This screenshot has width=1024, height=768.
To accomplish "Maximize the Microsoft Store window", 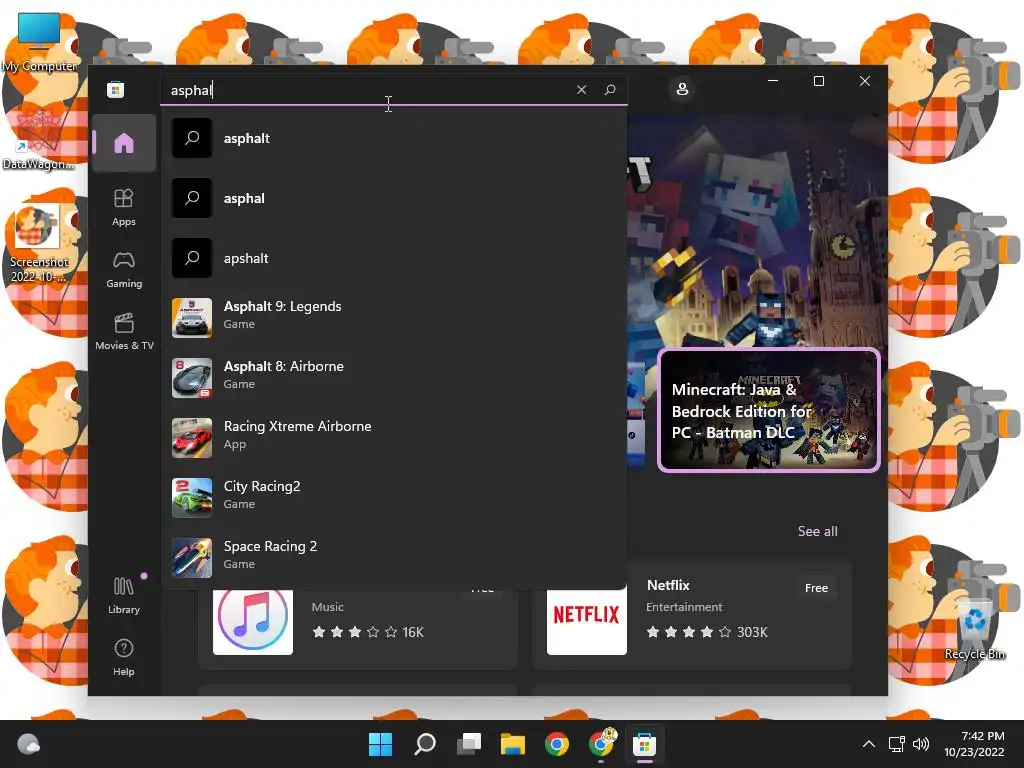I will (x=818, y=81).
